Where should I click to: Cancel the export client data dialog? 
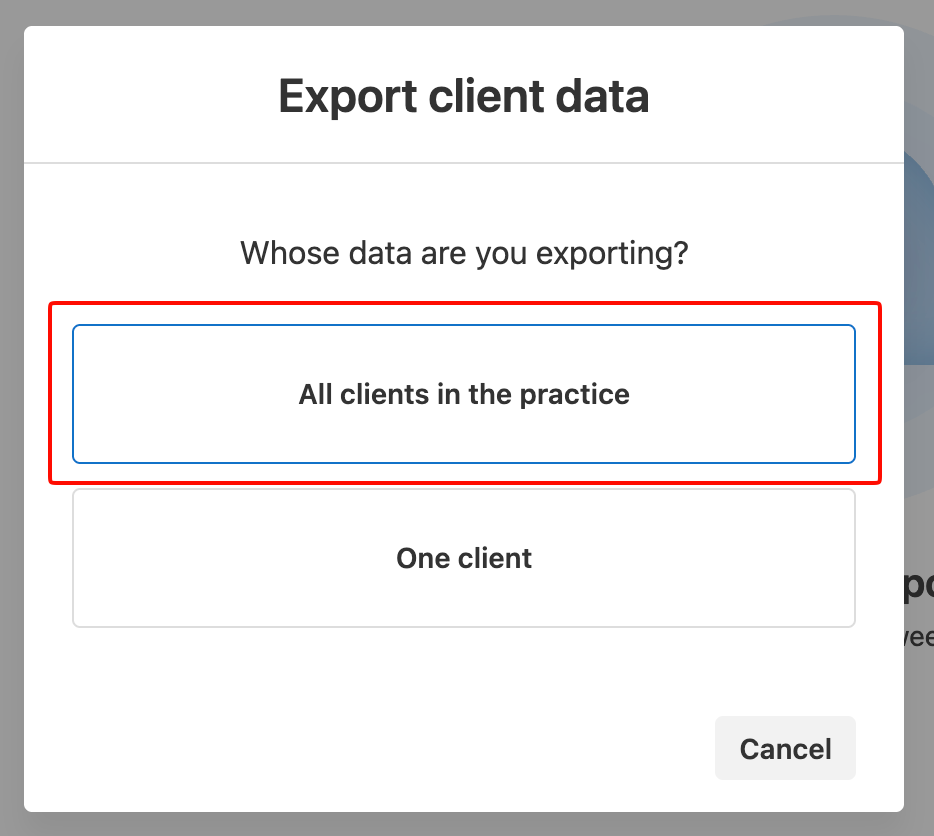(x=785, y=748)
